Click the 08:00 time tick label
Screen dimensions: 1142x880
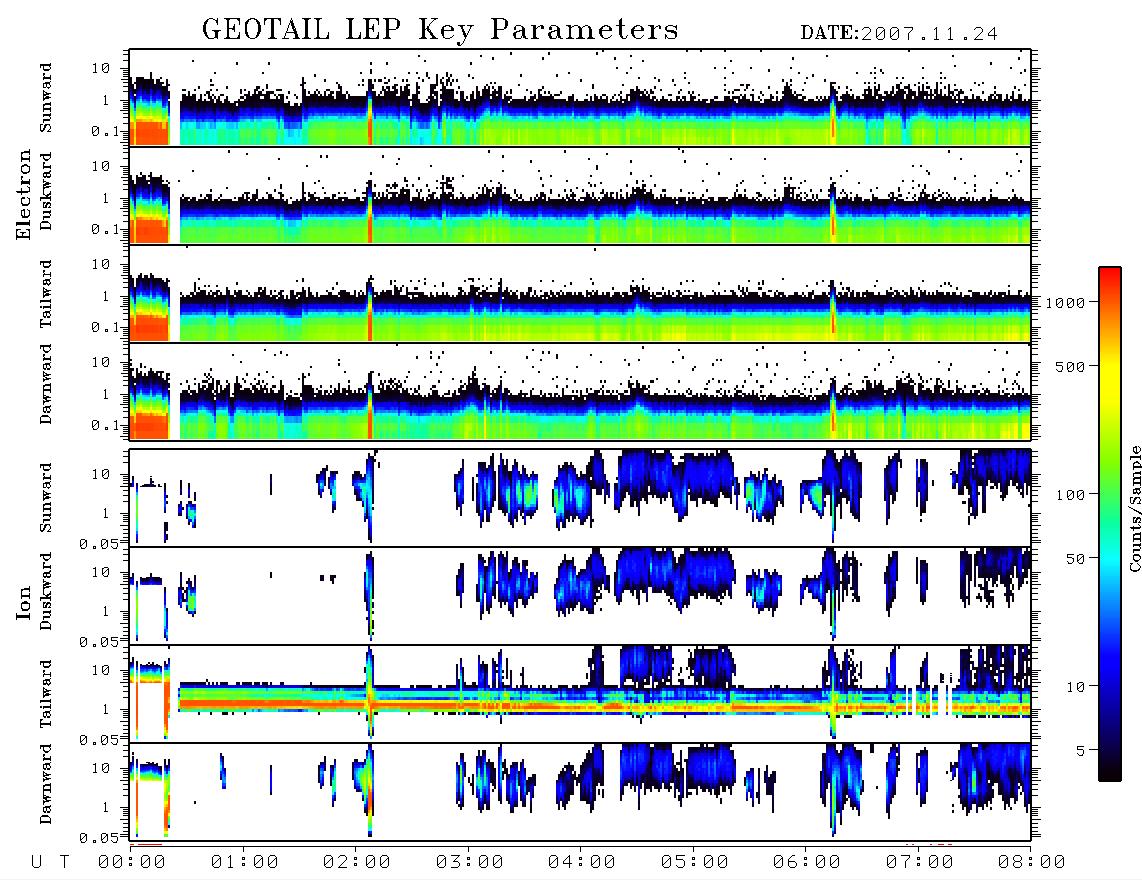coord(1032,863)
